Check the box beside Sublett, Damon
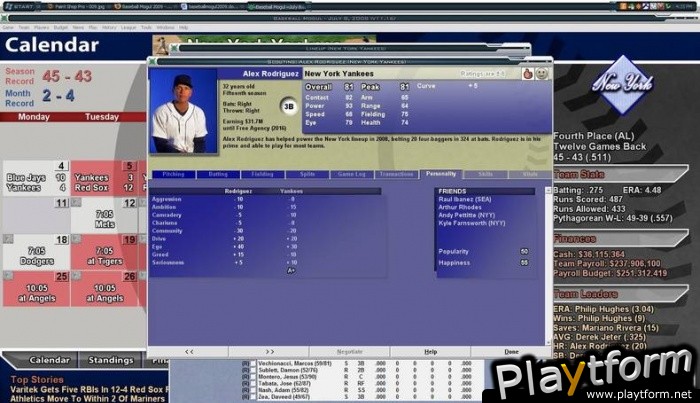Screen dimensions: 700x403 click(253, 370)
